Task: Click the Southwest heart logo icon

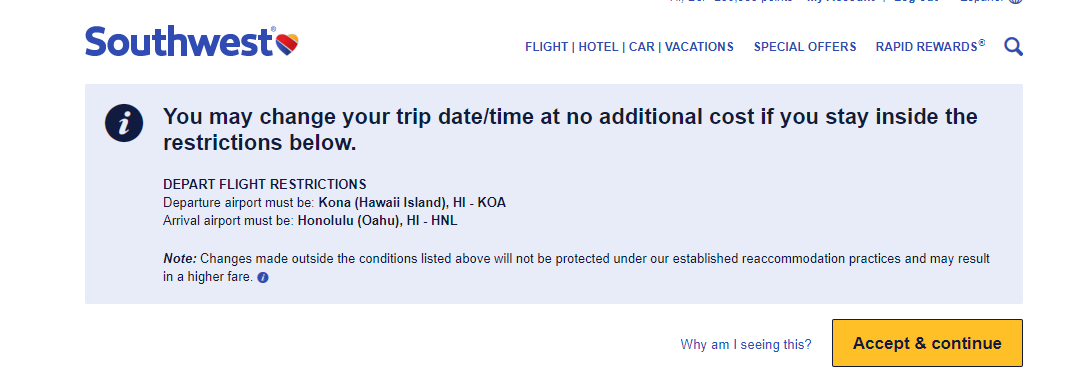Action: coord(287,44)
